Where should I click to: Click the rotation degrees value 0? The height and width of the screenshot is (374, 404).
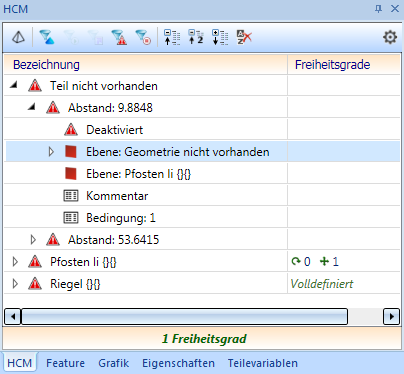(x=307, y=262)
